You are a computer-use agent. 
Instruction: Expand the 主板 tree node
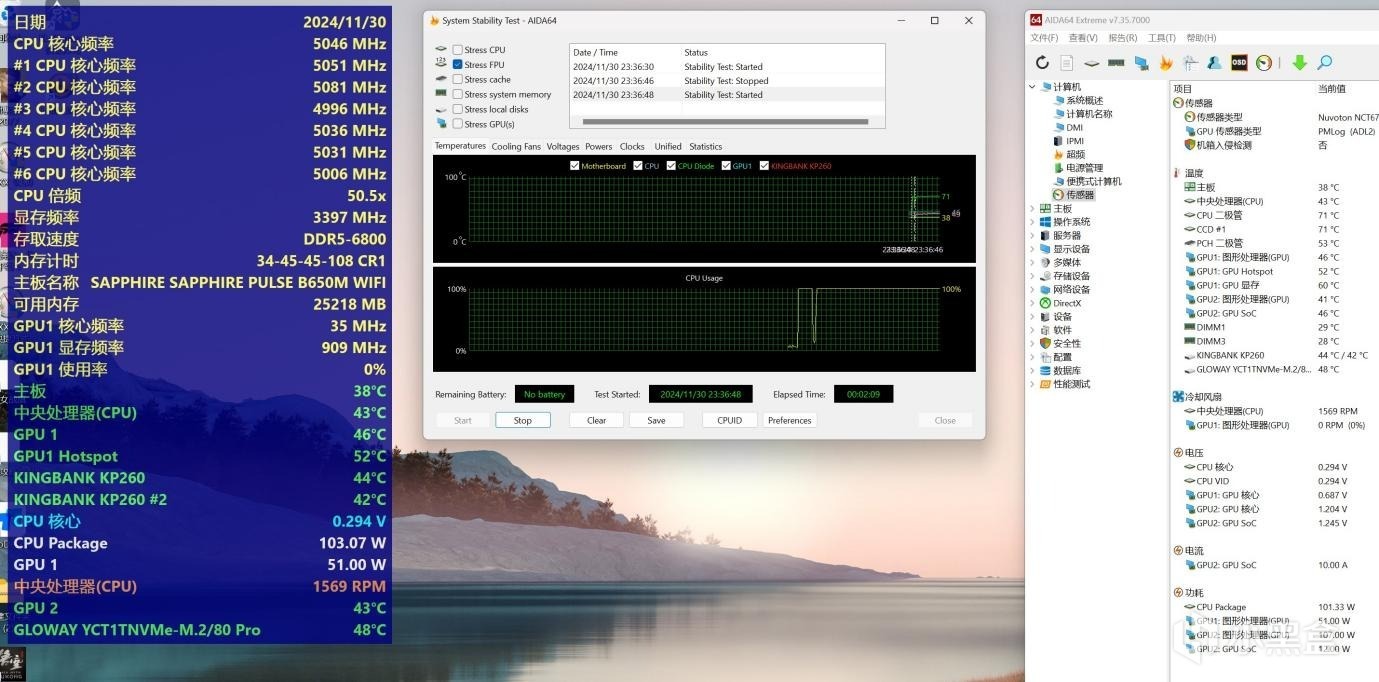point(1033,209)
